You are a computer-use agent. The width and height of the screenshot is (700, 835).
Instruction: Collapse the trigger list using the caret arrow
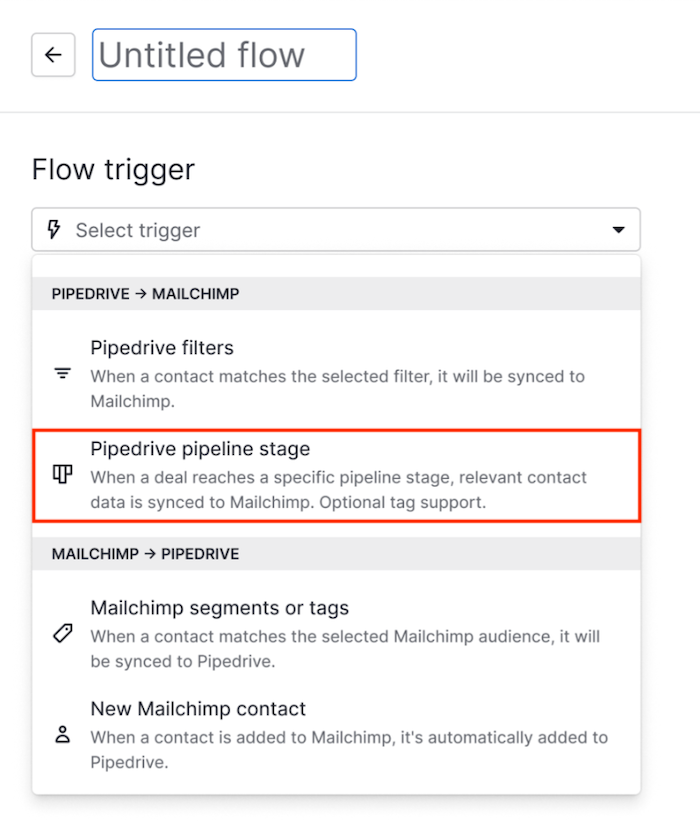pos(617,230)
